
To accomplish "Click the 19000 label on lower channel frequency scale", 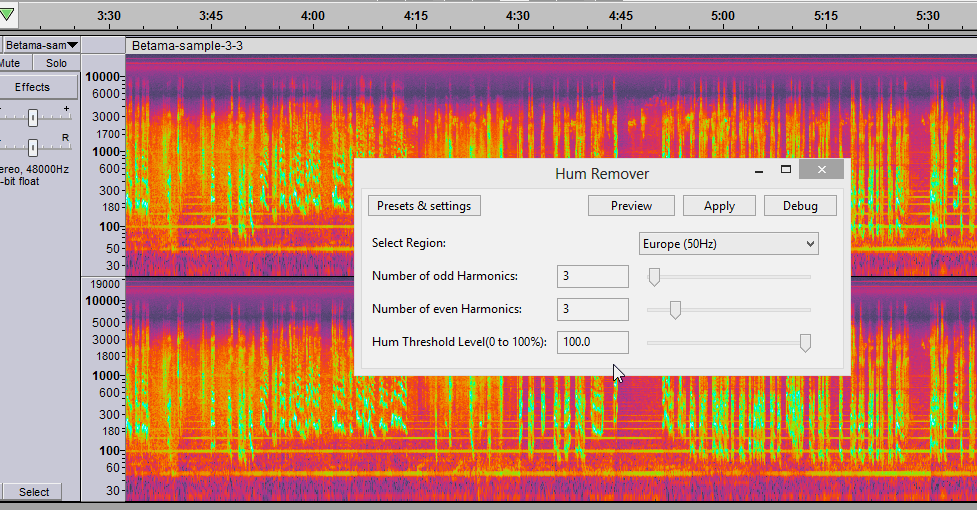I will click(105, 284).
